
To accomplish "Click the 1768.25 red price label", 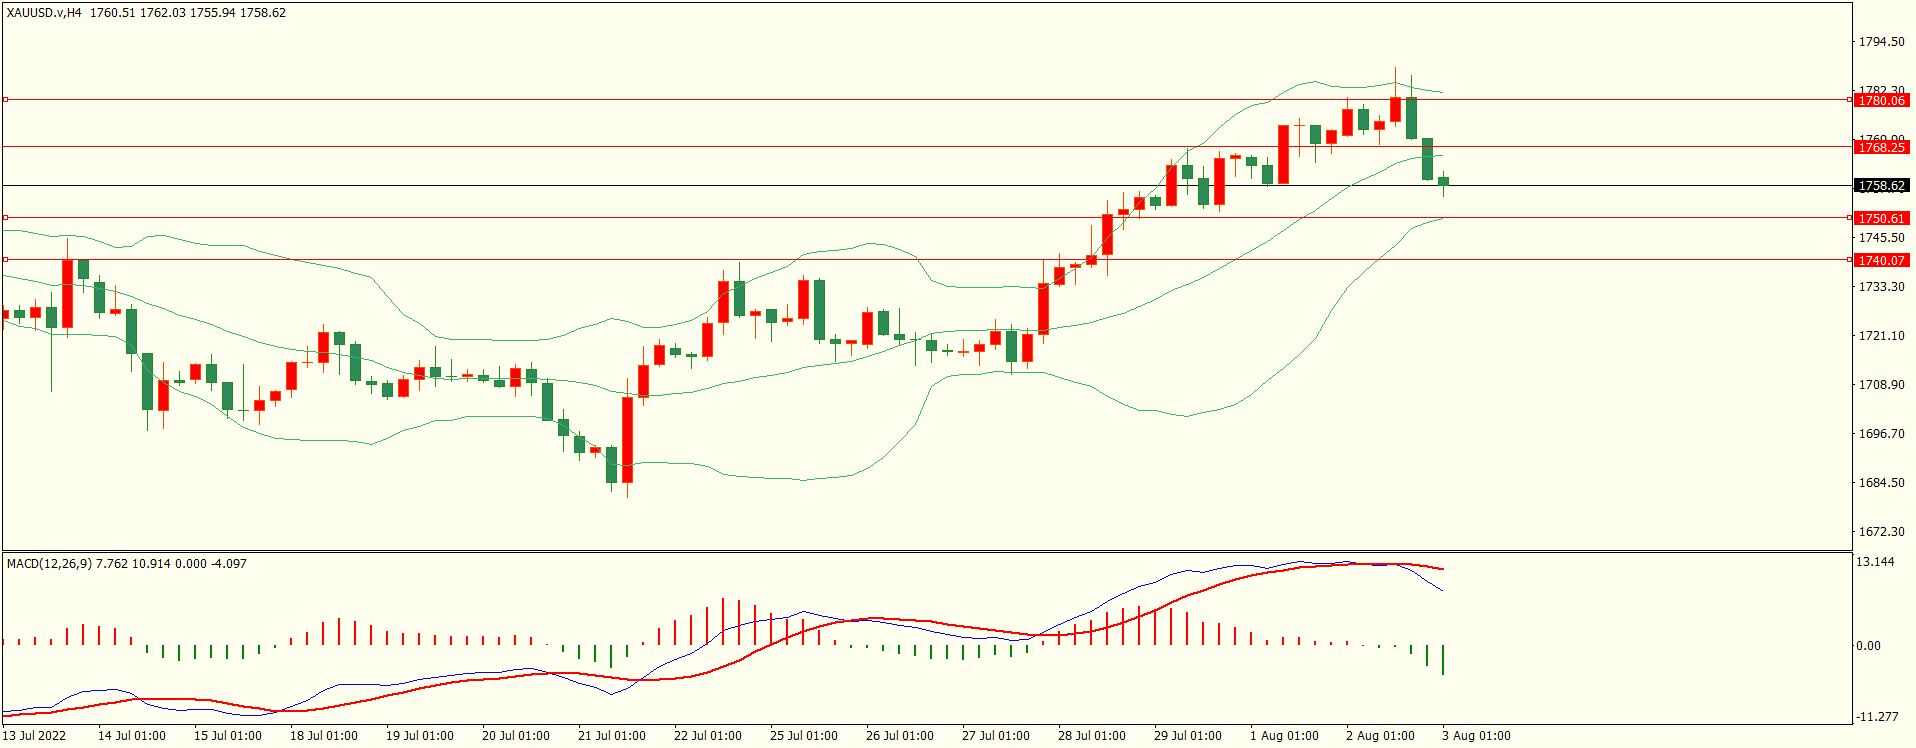I will pos(1881,147).
